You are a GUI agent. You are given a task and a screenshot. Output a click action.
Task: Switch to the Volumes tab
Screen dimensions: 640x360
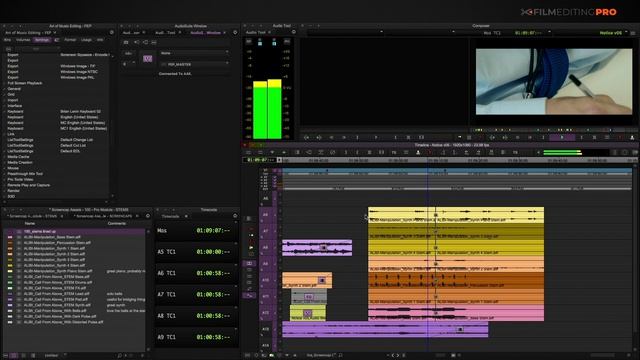pos(23,40)
